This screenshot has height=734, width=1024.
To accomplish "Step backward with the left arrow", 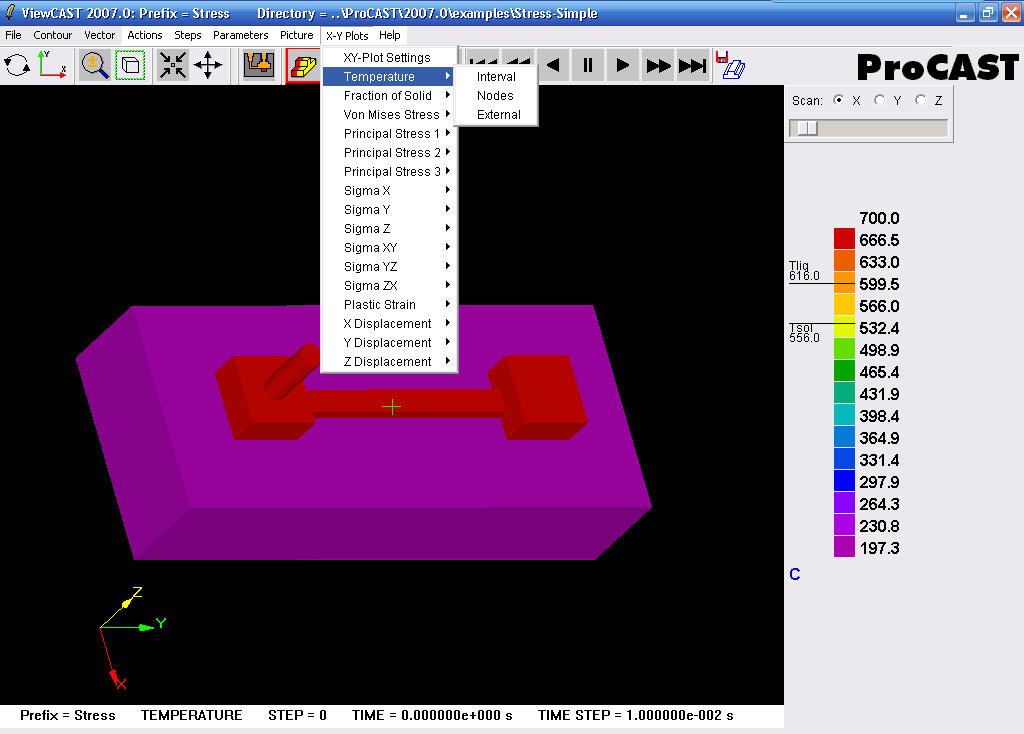I will [553, 65].
